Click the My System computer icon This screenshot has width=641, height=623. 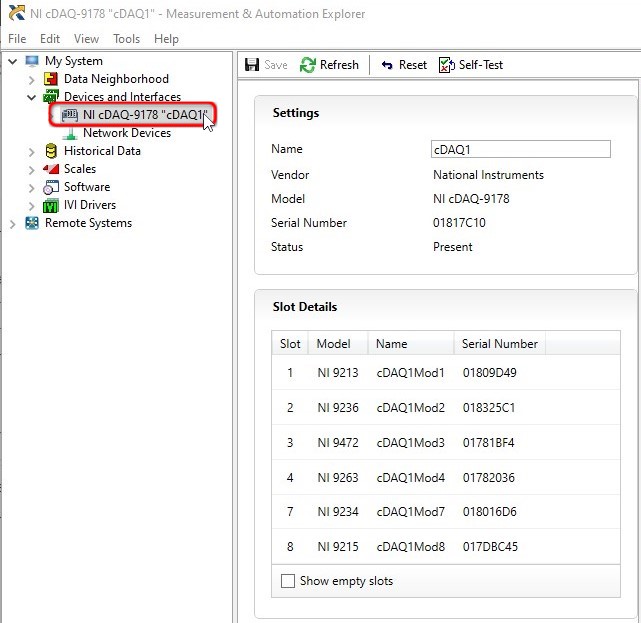tap(32, 61)
